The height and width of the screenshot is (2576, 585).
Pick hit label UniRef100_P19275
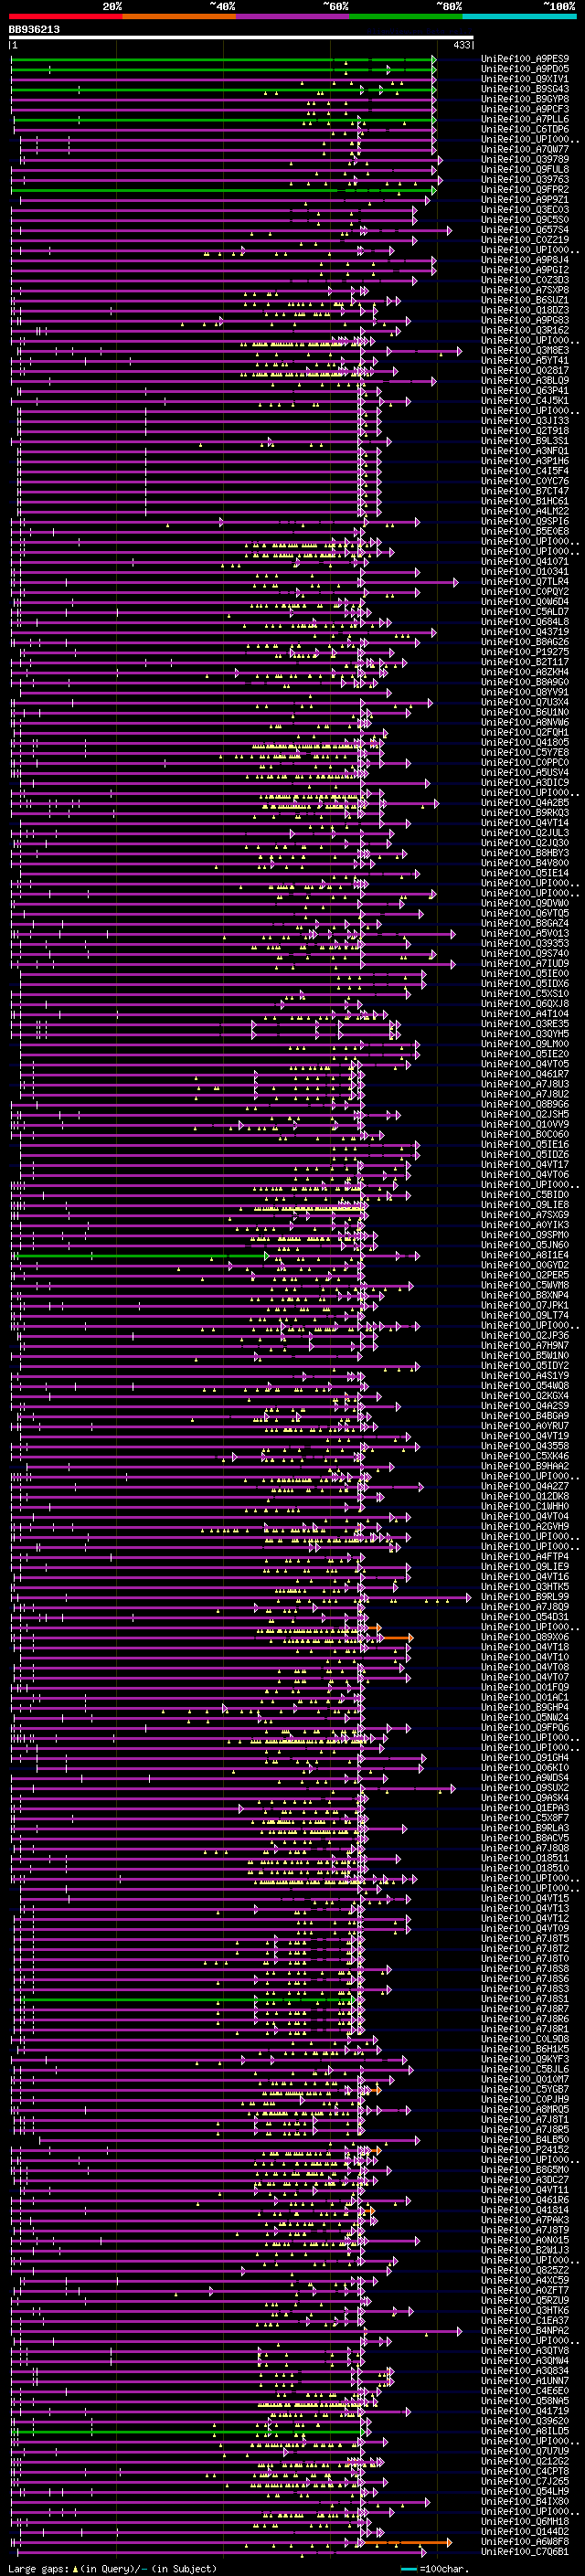(x=525, y=652)
